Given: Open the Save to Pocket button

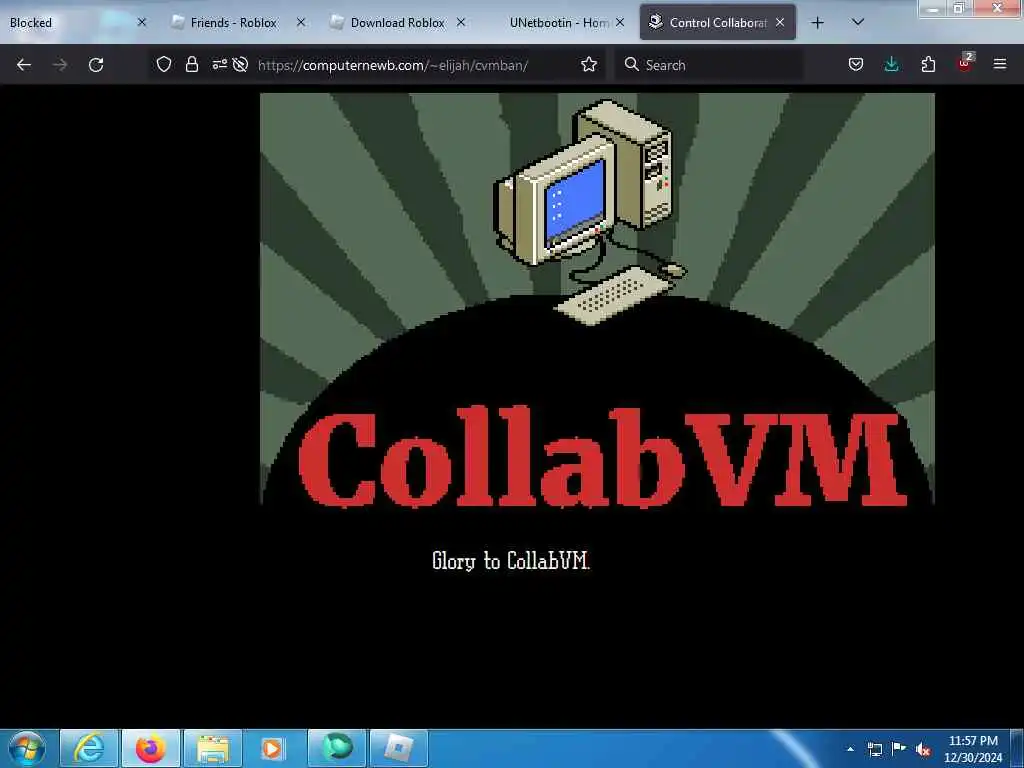Looking at the screenshot, I should pos(856,64).
